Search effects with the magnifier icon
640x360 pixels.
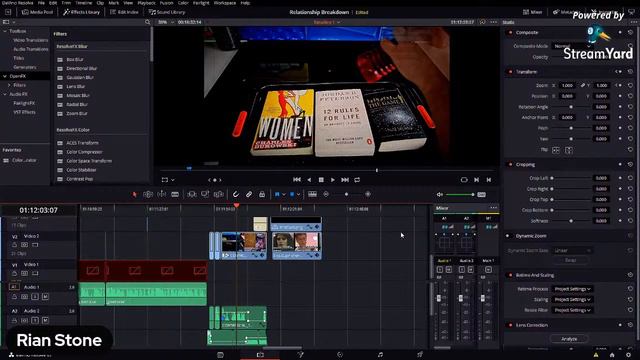[x=148, y=22]
